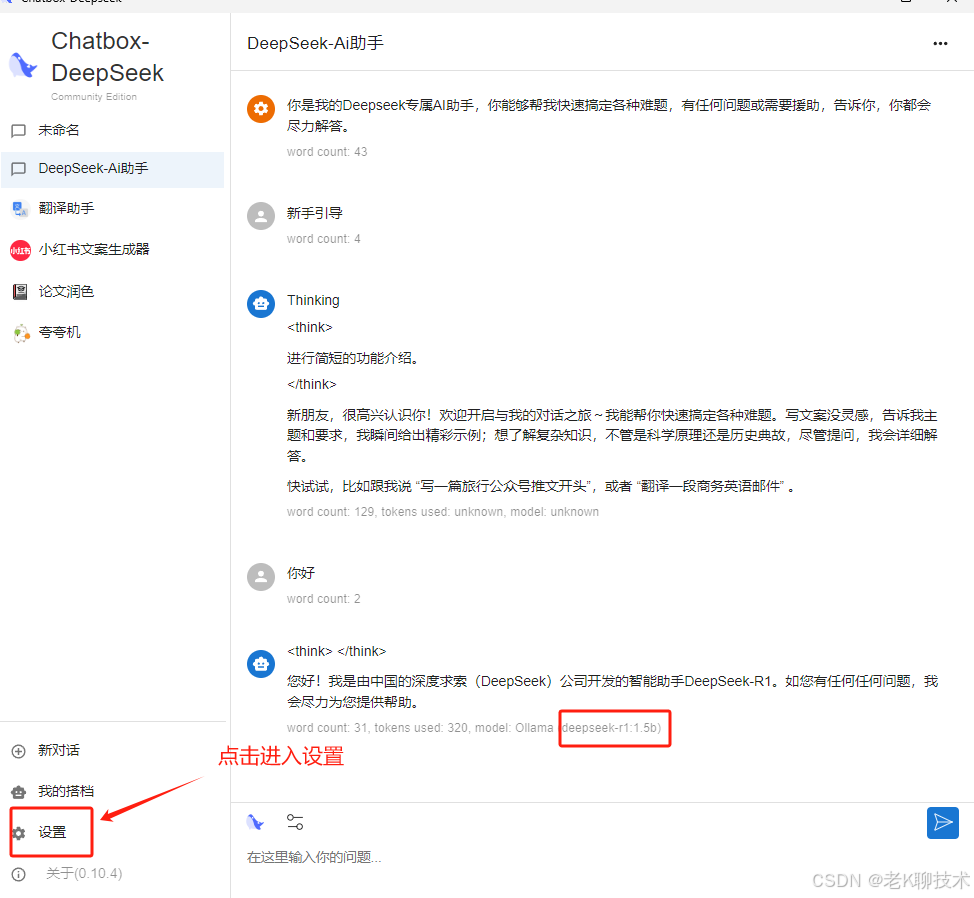Click the bot avatar beside the DeepSeek-R1 reply
The height and width of the screenshot is (898, 974).
(261, 664)
